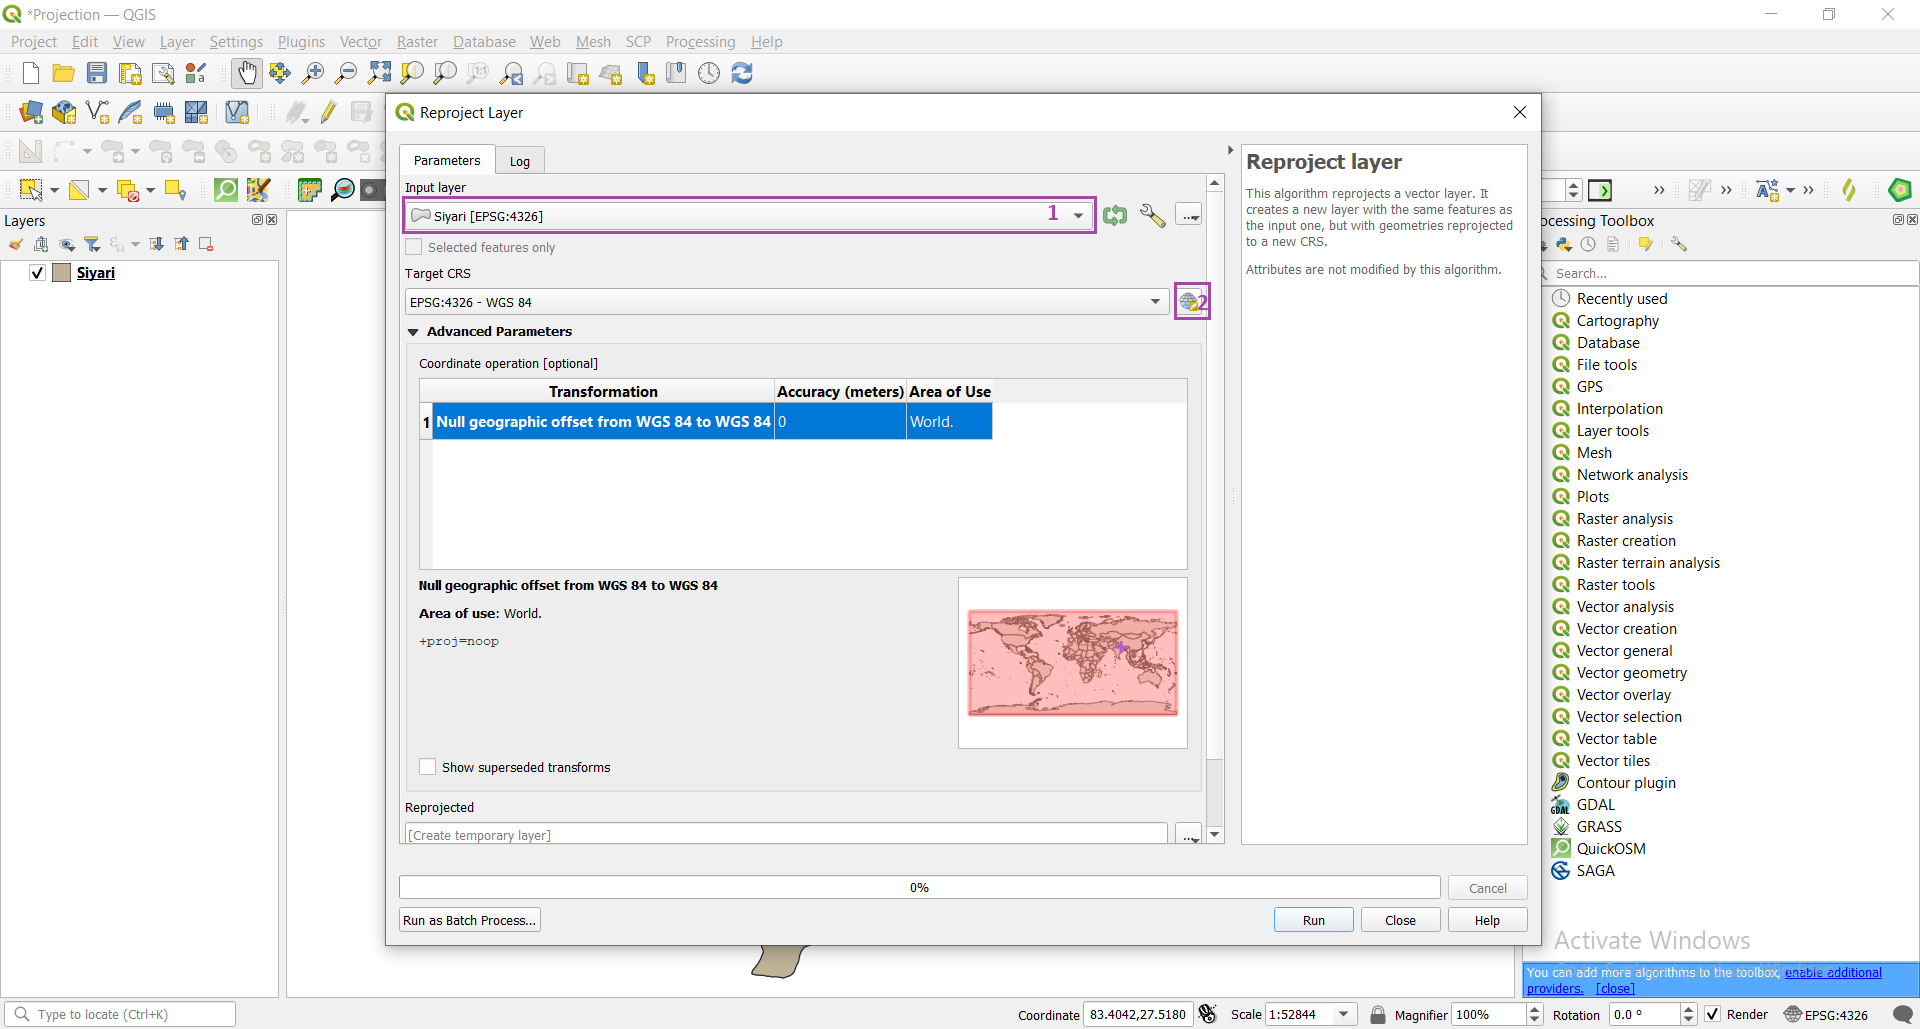Add new shapefile layer icon
Viewport: 1920px width, 1029px height.
(x=97, y=112)
